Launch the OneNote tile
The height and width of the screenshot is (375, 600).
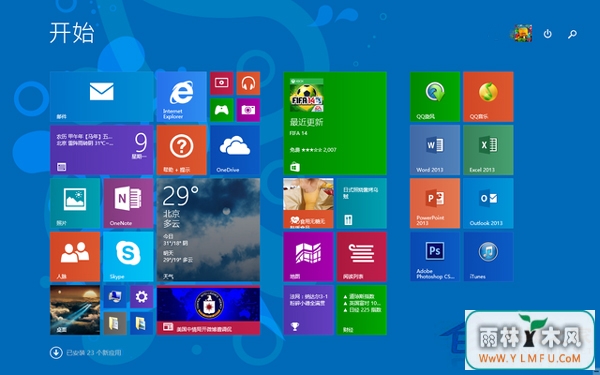[128, 203]
